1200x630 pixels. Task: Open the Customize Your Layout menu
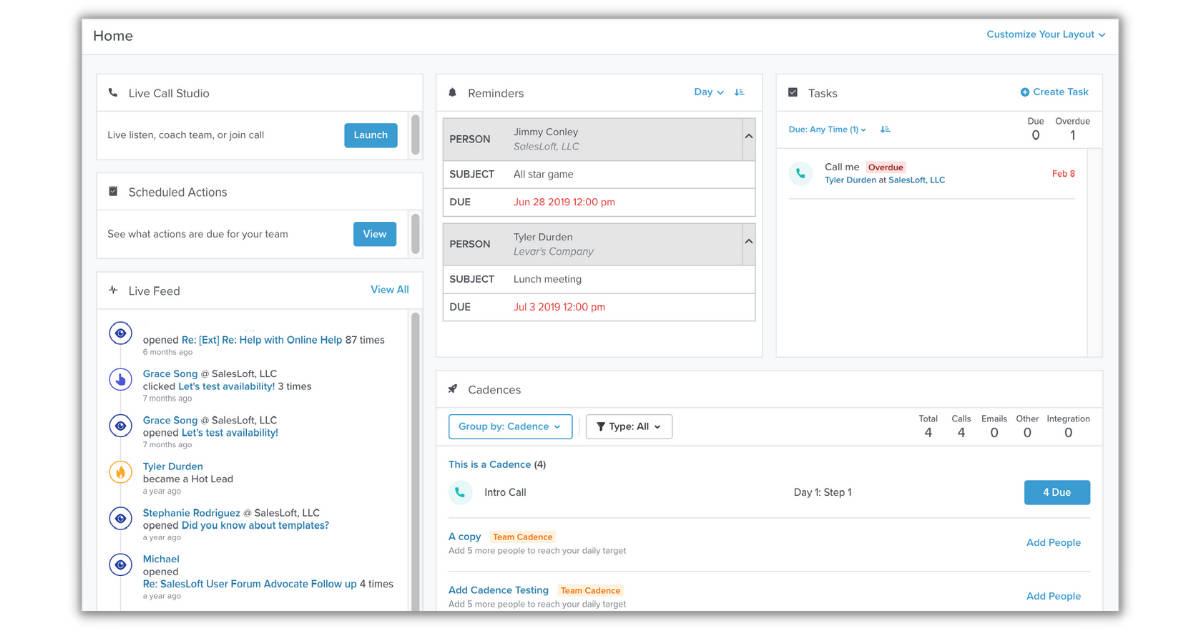click(x=1042, y=33)
